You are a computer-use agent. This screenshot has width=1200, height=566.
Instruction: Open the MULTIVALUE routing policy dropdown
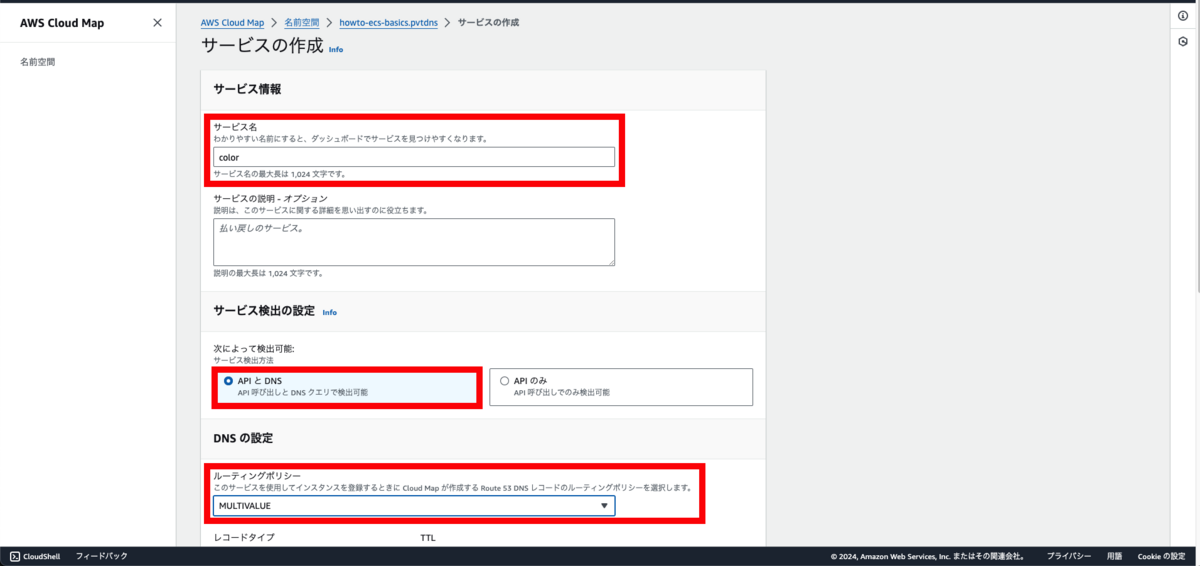[414, 506]
